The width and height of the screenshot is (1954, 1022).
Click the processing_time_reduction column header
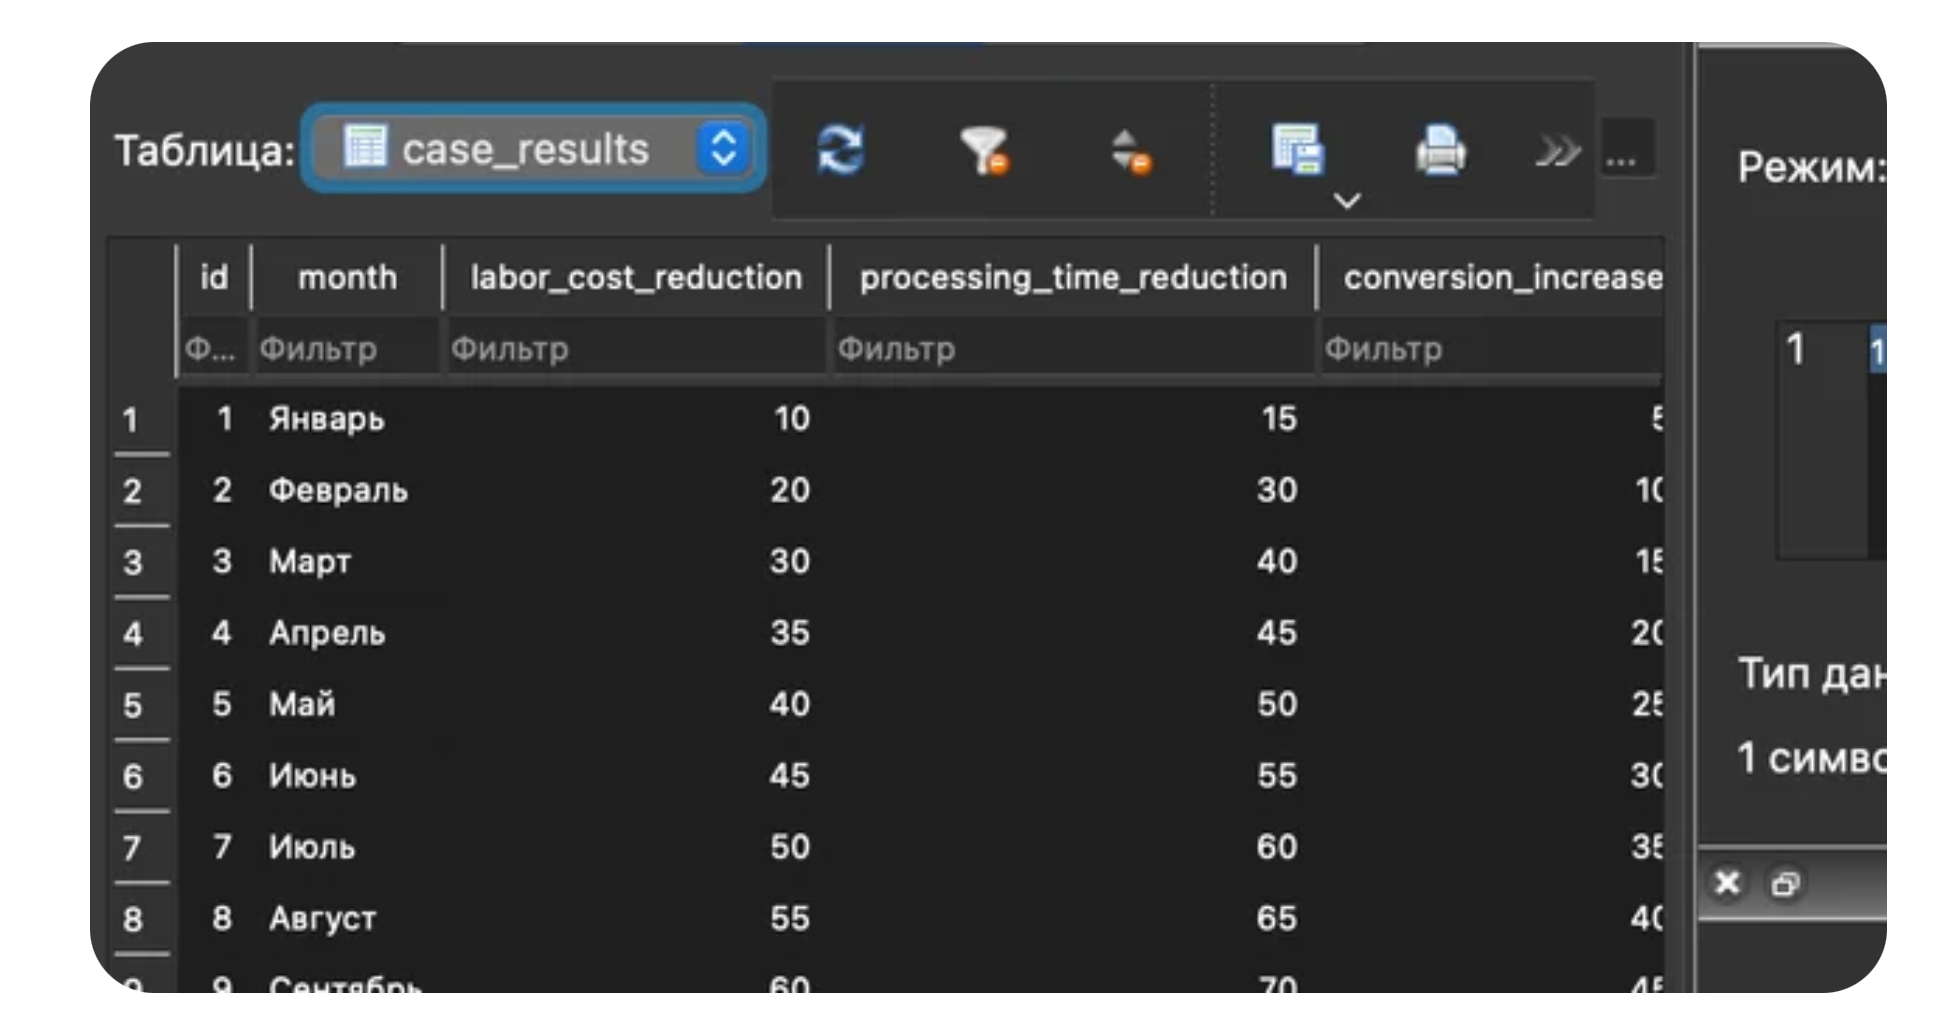(x=1073, y=277)
